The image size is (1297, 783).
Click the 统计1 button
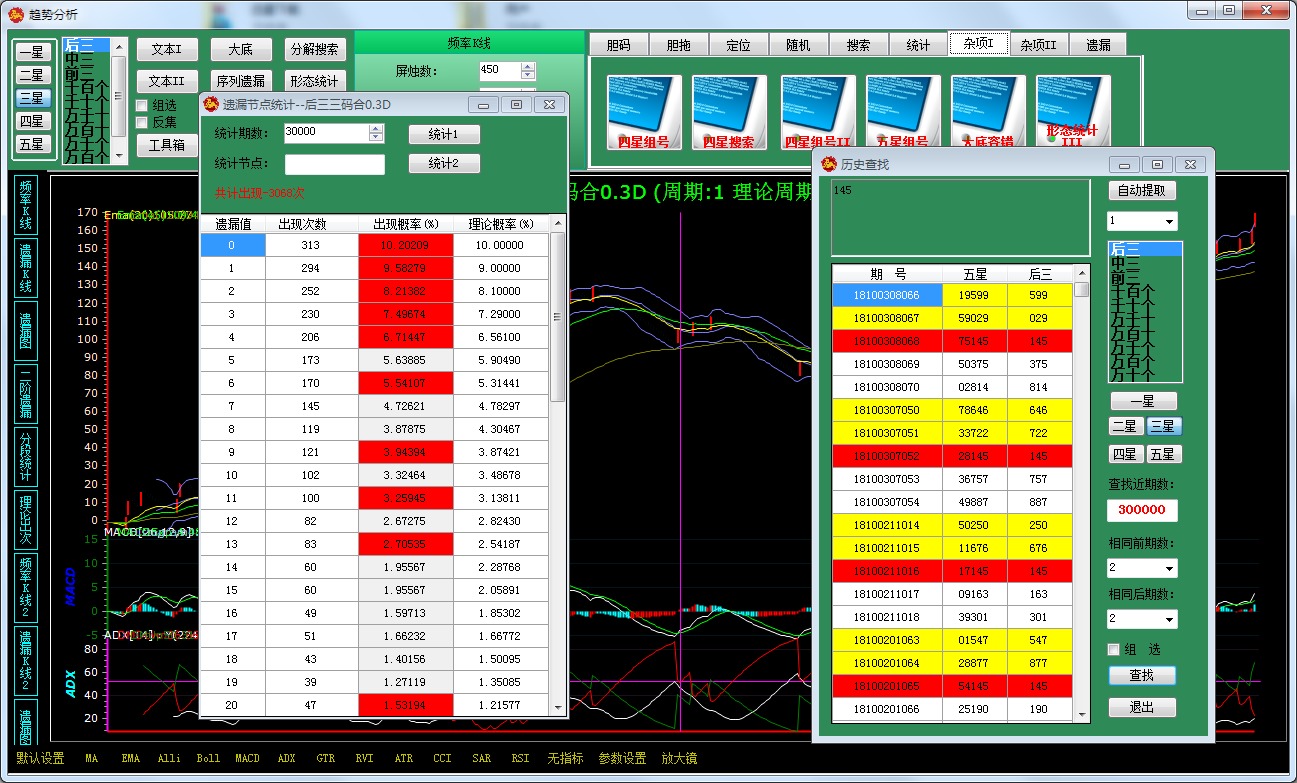point(443,134)
